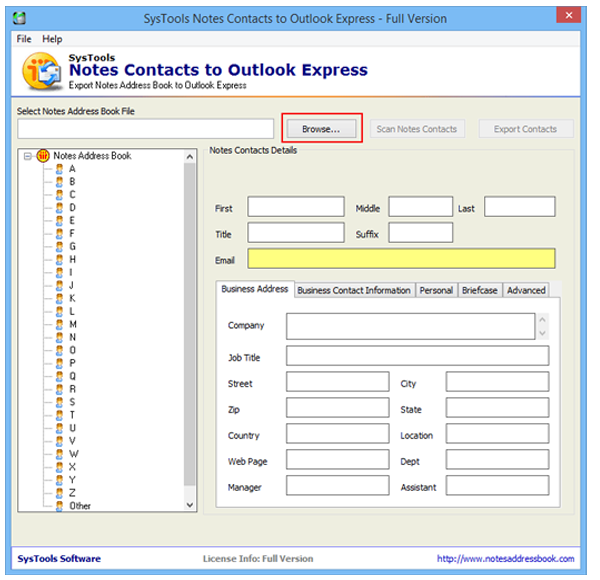This screenshot has width=600, height=580.
Task: Select letter R in the address tree
Action: coord(72,389)
